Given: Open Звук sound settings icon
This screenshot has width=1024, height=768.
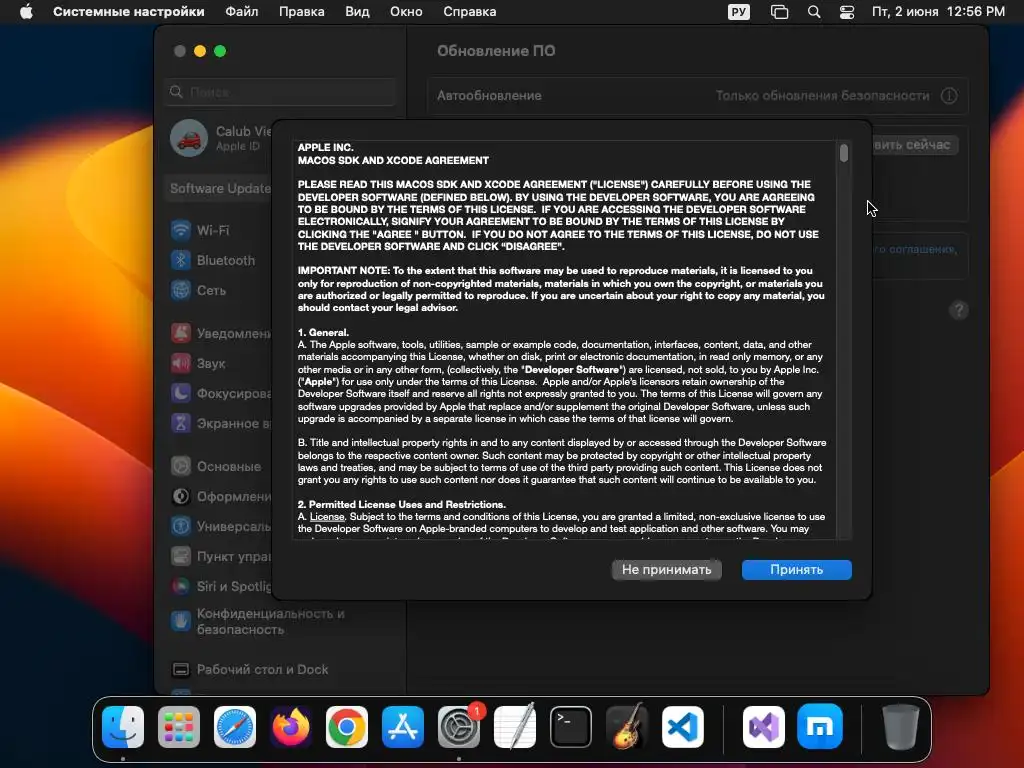Looking at the screenshot, I should pyautogui.click(x=181, y=363).
